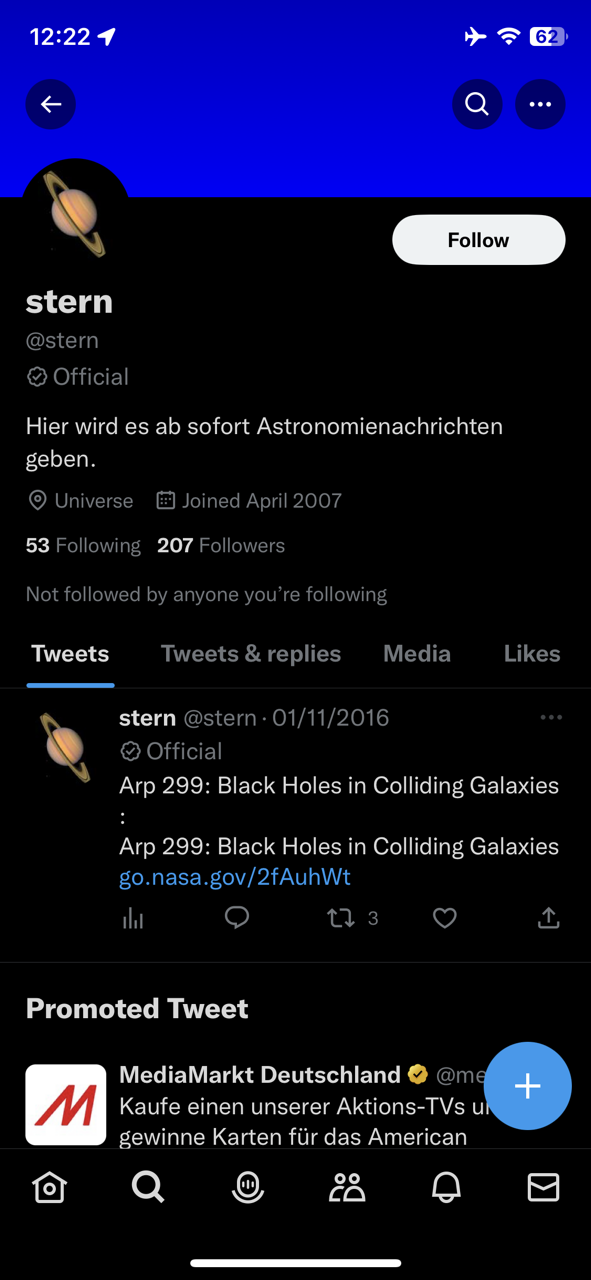Like the Arp 299 tweet
Image resolution: width=591 pixels, height=1280 pixels.
(x=445, y=918)
